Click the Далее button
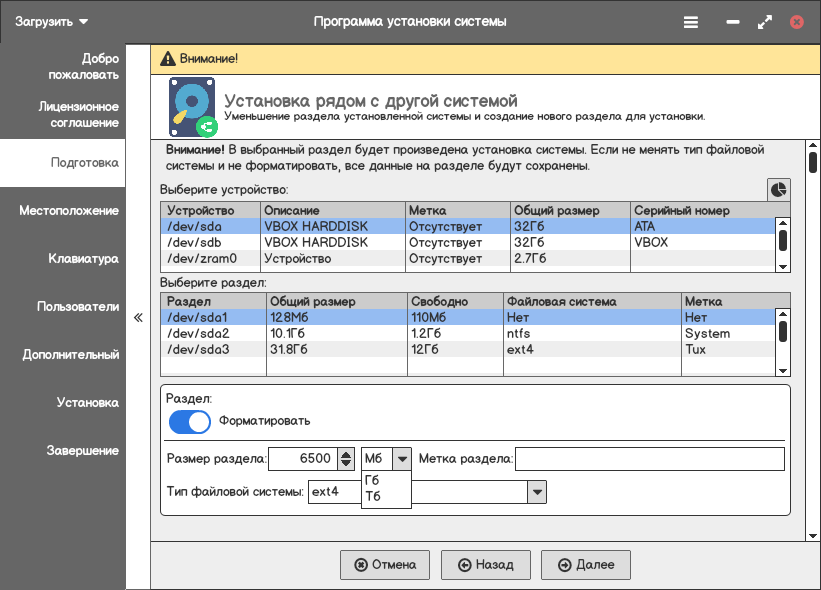821x590 pixels. tap(585, 565)
